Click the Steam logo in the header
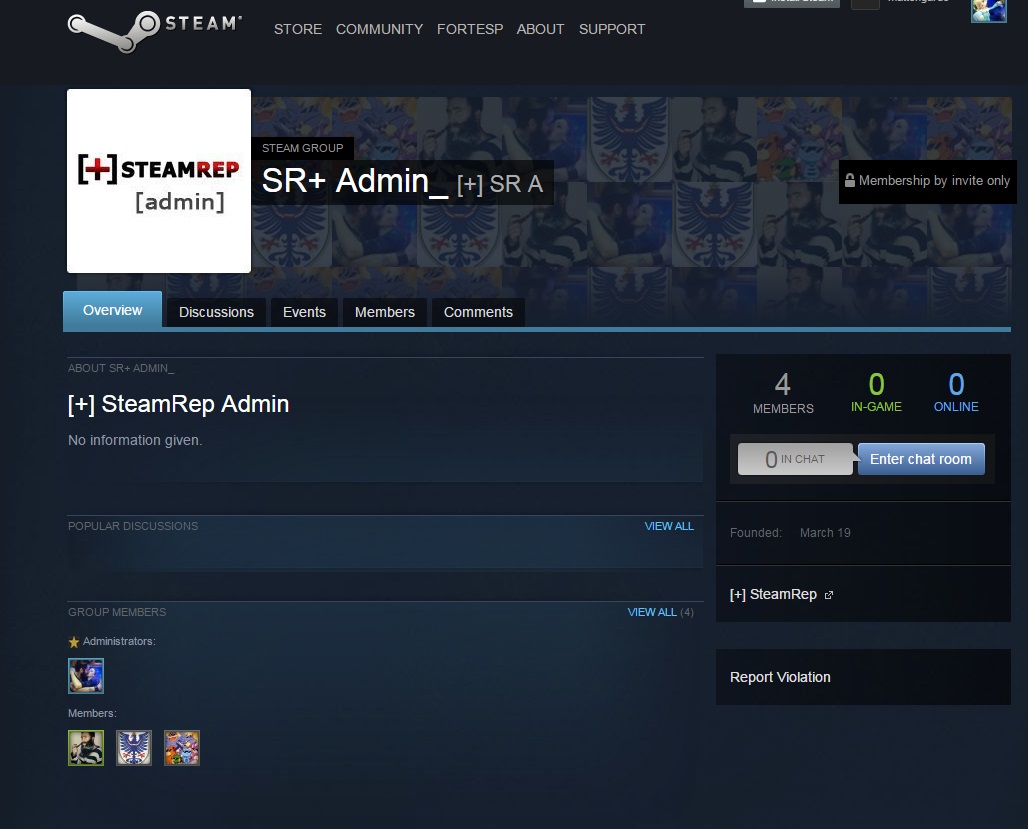 tap(154, 28)
